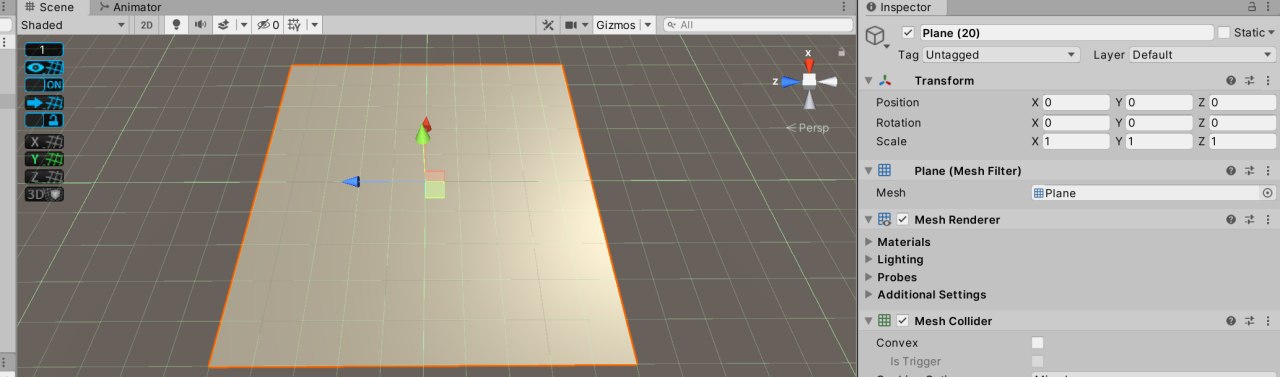Open Transform component preset icon
The height and width of the screenshot is (377, 1280).
[x=1249, y=81]
